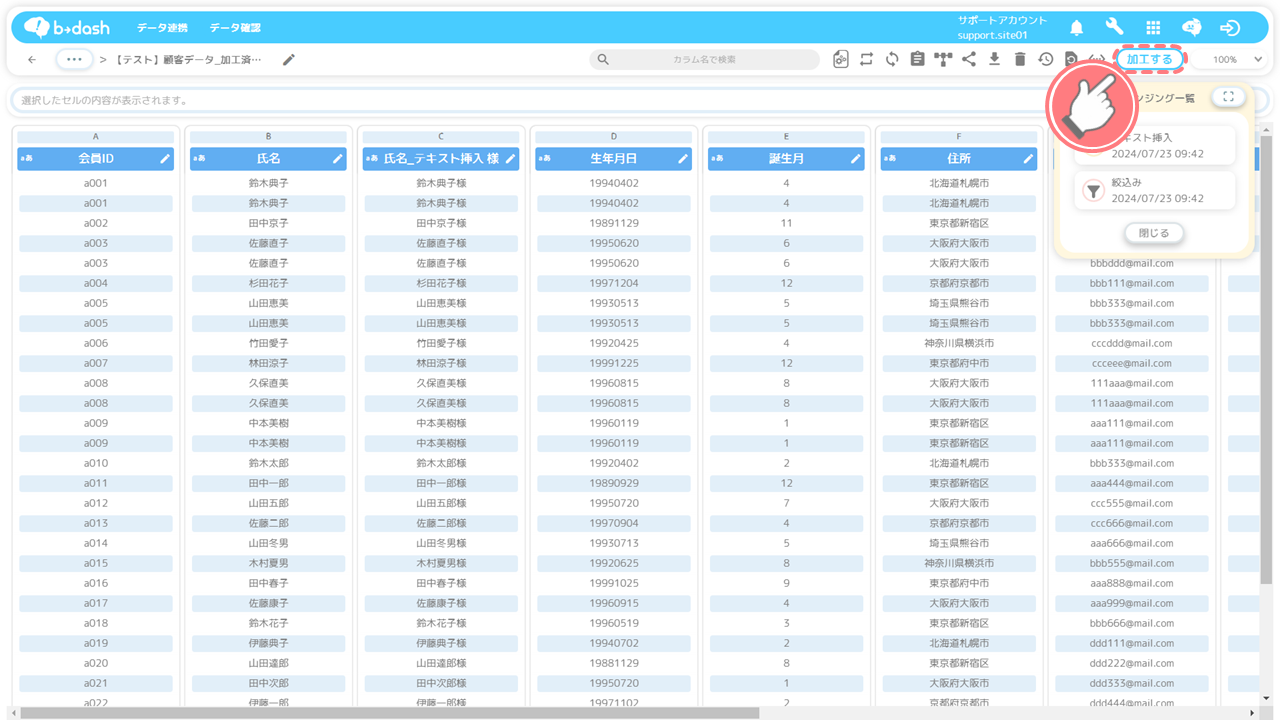Click cell 竹田愛子 in 氏名 column
Image resolution: width=1280 pixels, height=720 pixels.
click(268, 343)
